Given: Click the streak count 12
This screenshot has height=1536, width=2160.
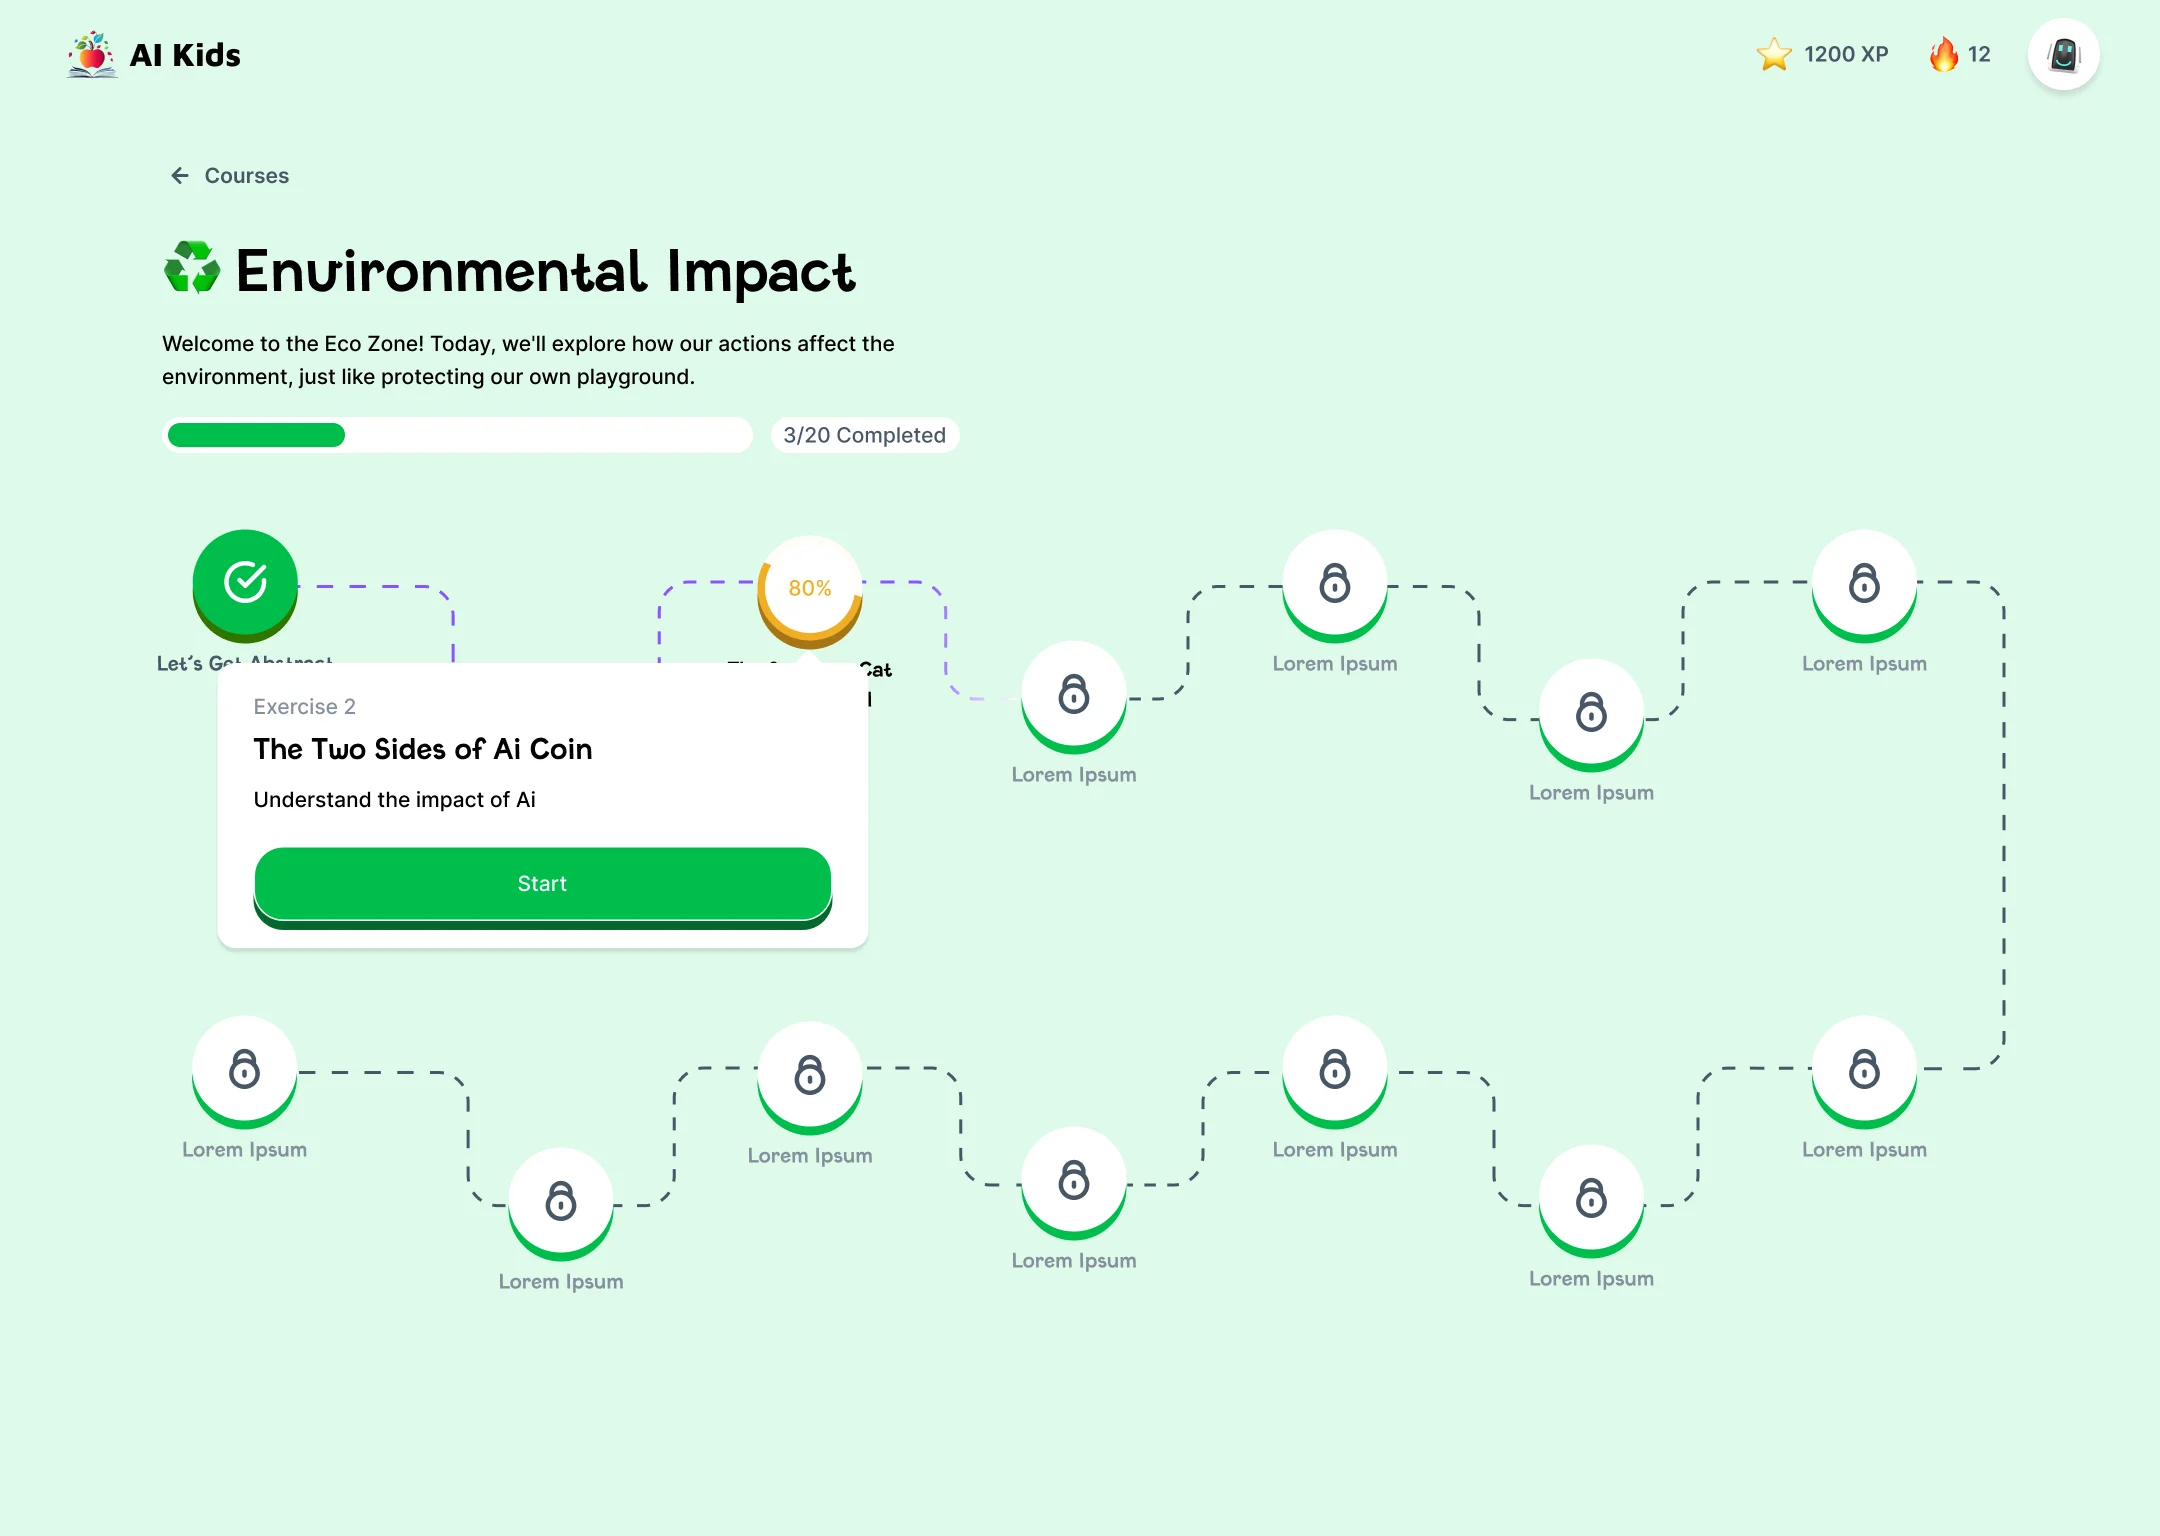Looking at the screenshot, I should pyautogui.click(x=1979, y=54).
